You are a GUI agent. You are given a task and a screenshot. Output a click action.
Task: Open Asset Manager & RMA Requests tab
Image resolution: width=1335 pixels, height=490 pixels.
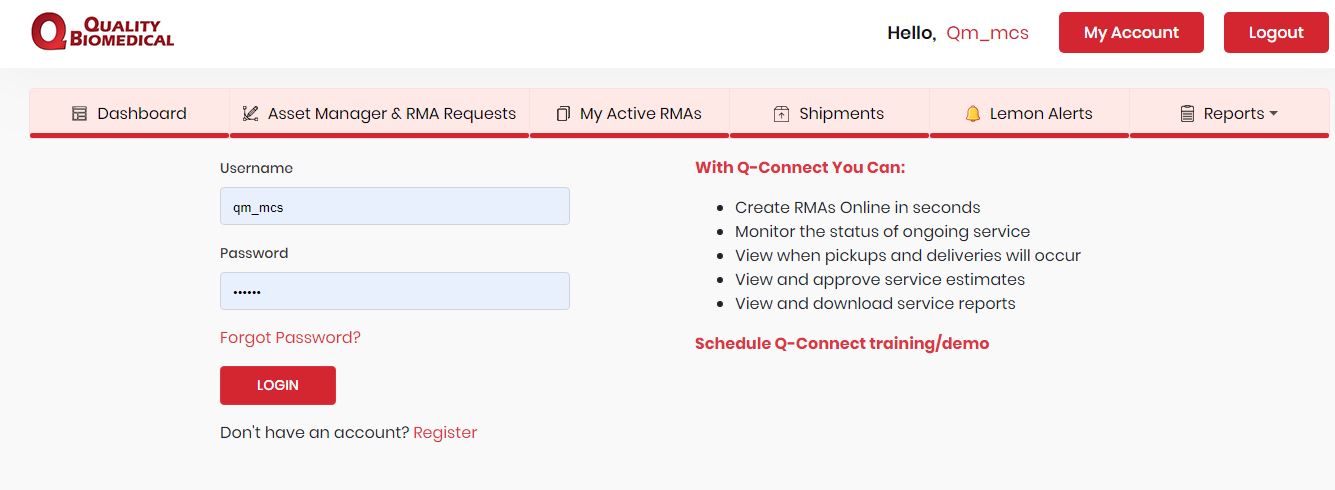(x=380, y=113)
